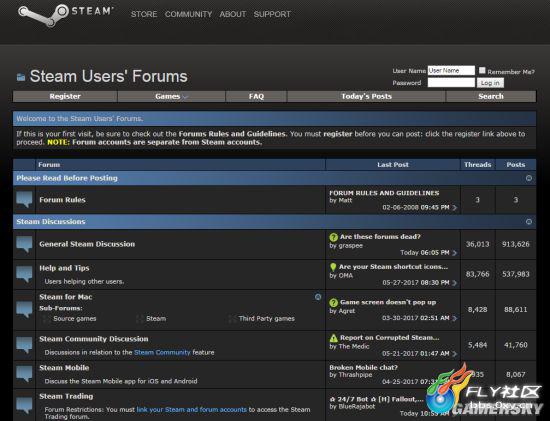This screenshot has width=550, height=421.
Task: Click the Steam Community Discussion speech-bubble icon
Action: point(24,345)
